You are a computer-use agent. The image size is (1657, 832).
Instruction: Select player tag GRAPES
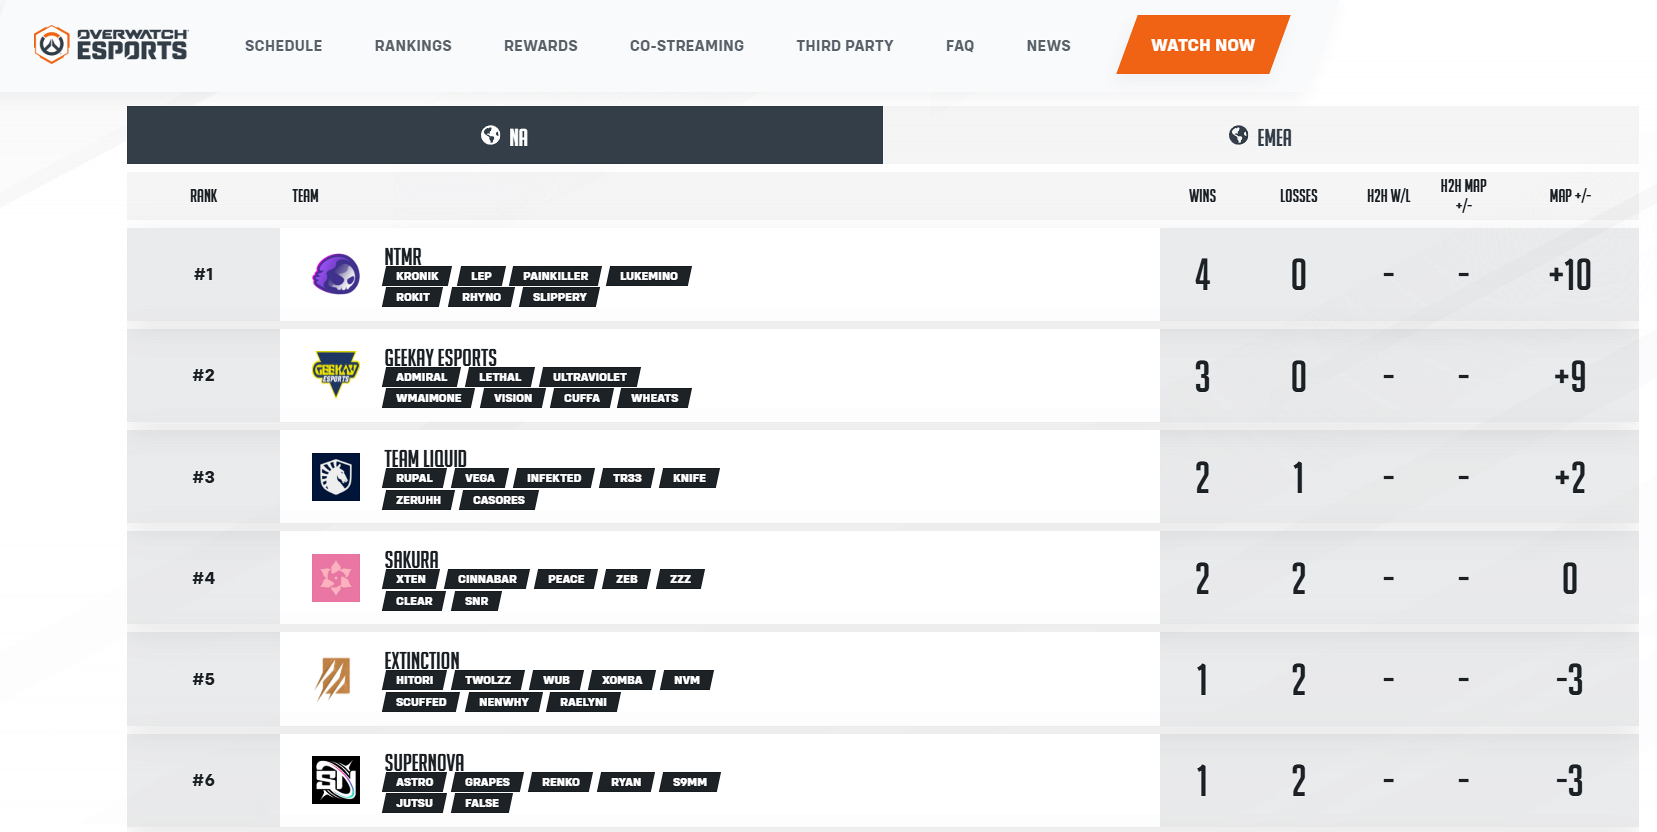[x=488, y=782]
